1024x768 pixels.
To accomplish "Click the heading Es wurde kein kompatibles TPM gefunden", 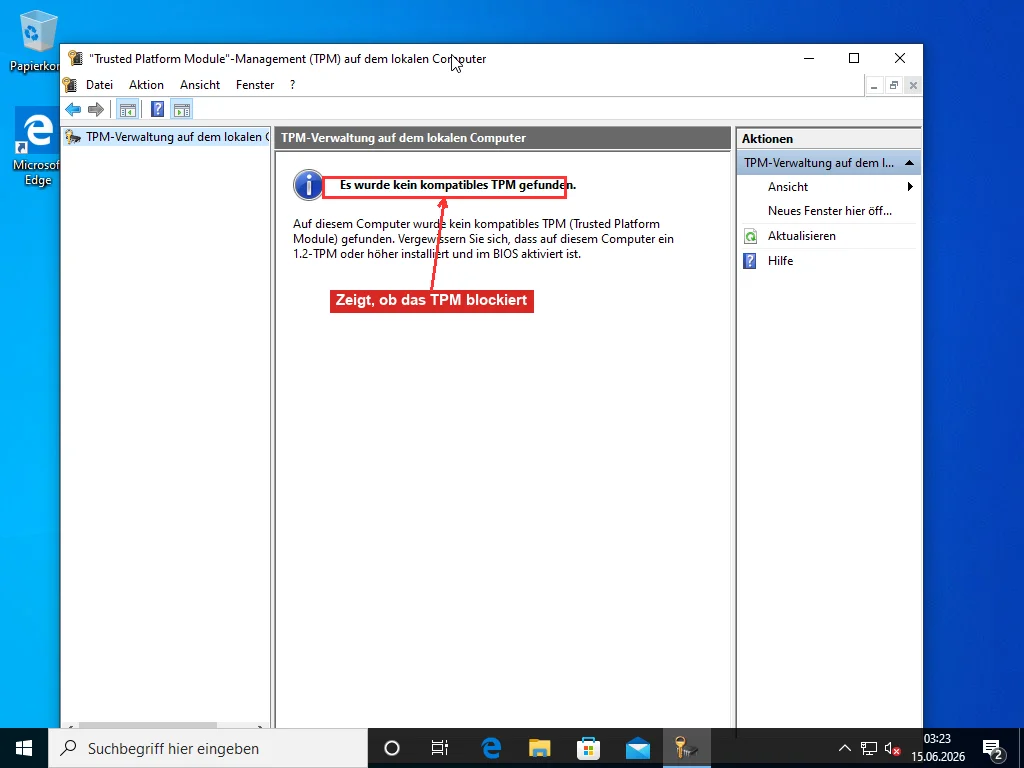I will [x=458, y=185].
